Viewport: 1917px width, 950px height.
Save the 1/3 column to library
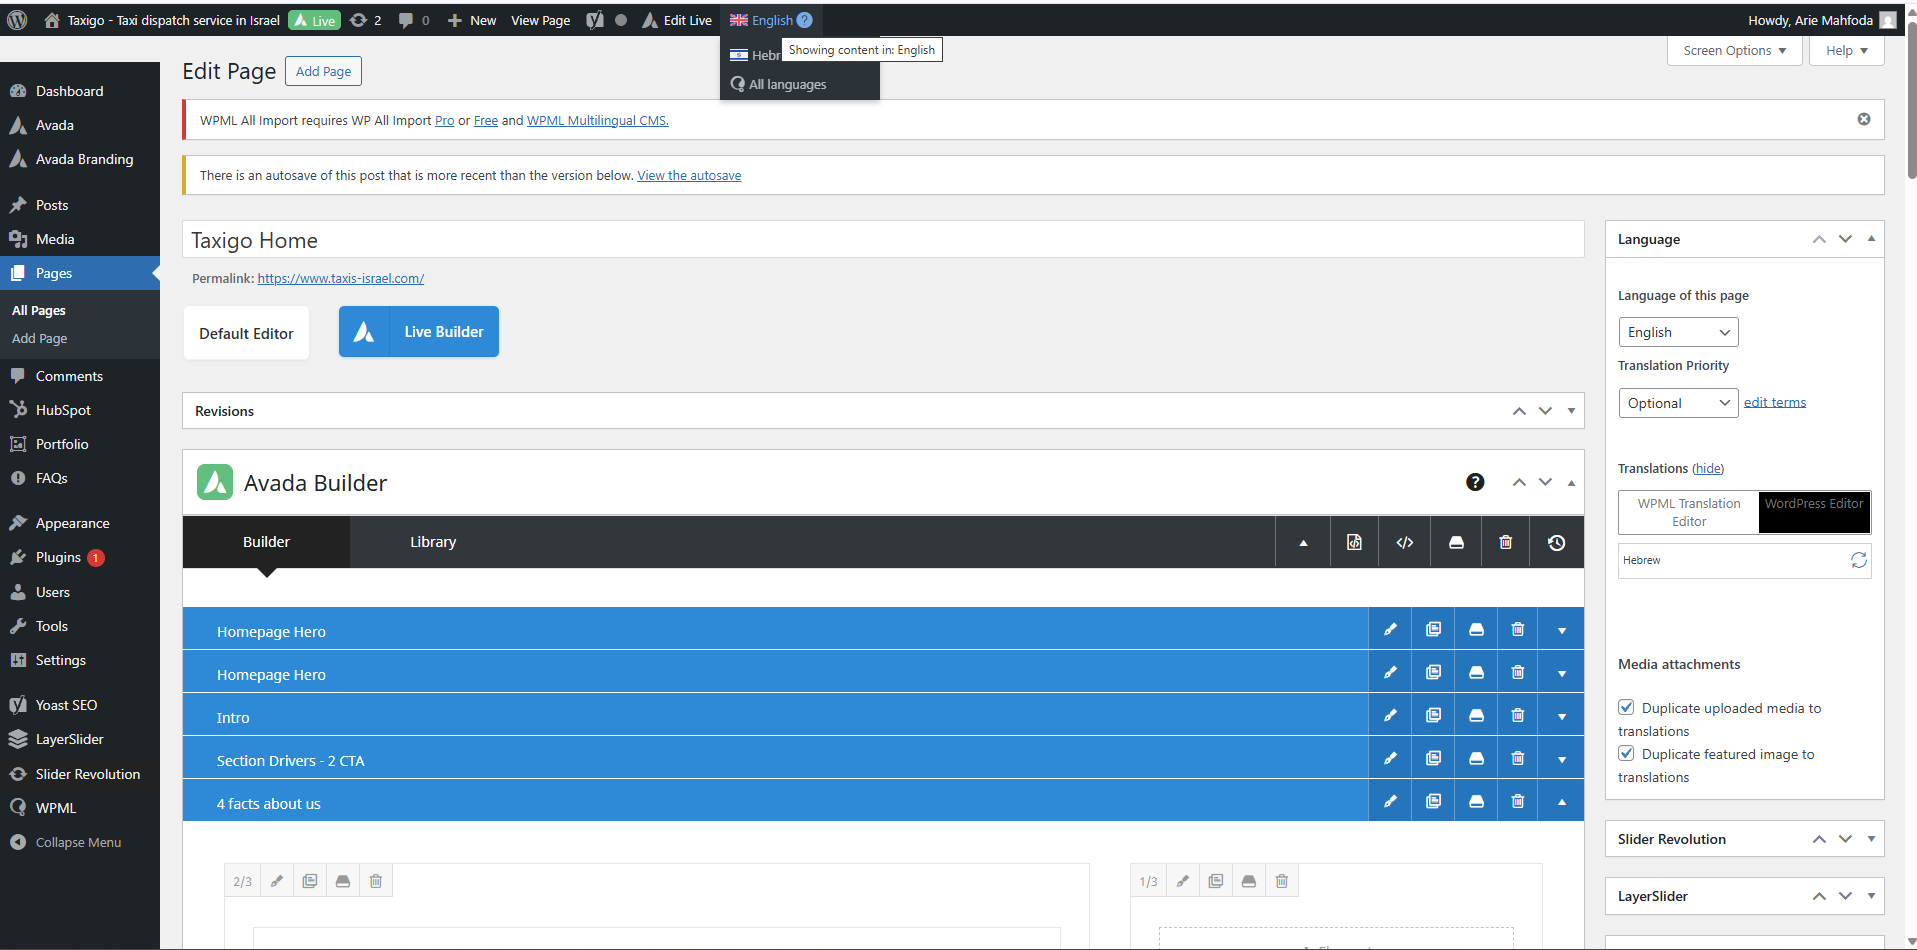(1248, 881)
